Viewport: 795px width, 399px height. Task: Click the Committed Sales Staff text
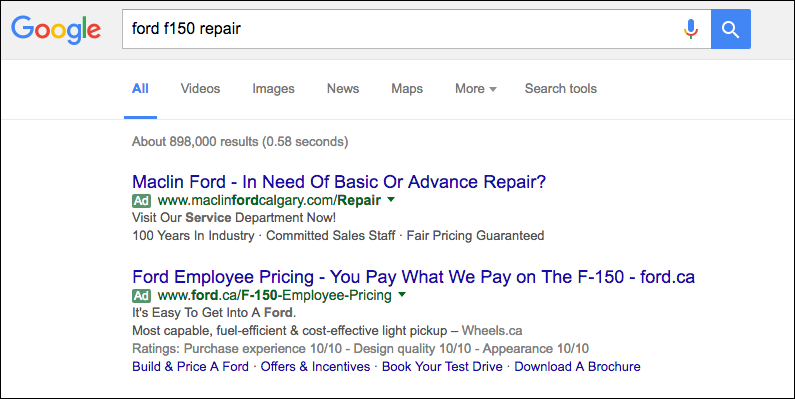coord(331,236)
